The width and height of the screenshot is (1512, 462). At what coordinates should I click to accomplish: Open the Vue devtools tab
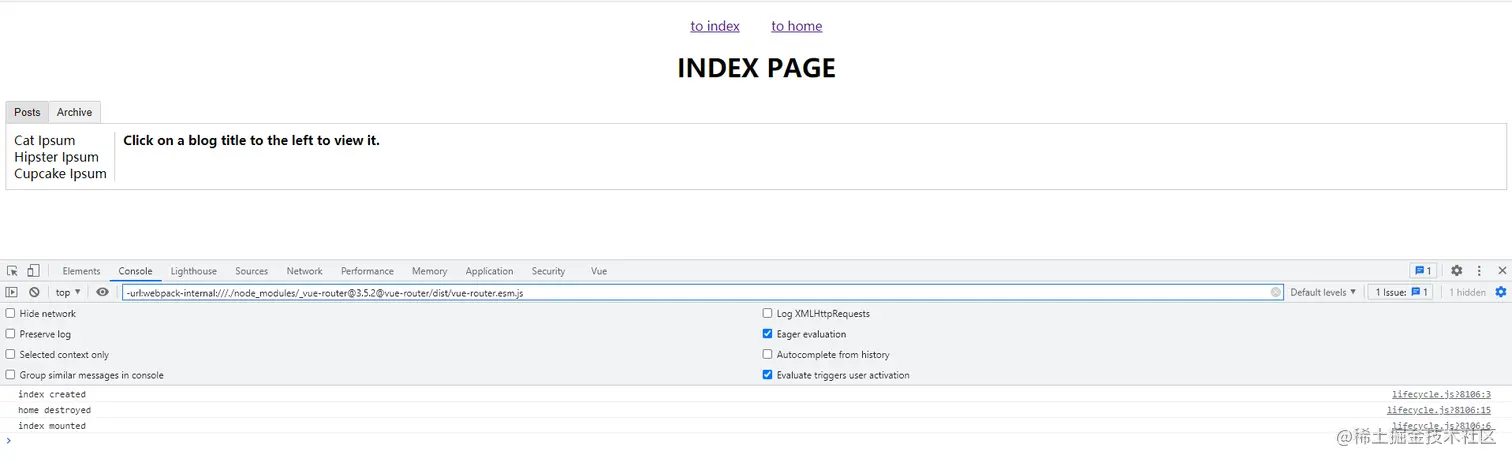[599, 271]
